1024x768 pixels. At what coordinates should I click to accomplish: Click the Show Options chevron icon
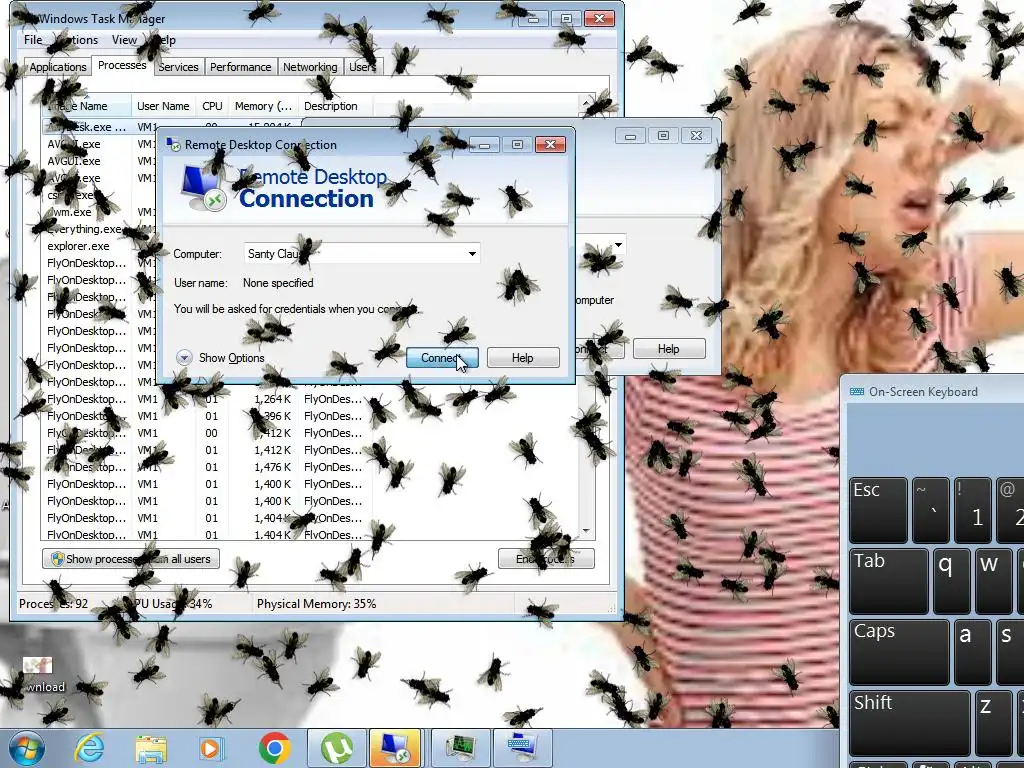(x=184, y=358)
